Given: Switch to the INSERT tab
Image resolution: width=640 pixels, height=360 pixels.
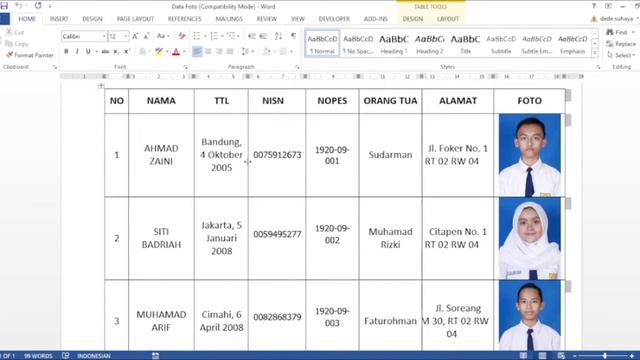Looking at the screenshot, I should (59, 19).
